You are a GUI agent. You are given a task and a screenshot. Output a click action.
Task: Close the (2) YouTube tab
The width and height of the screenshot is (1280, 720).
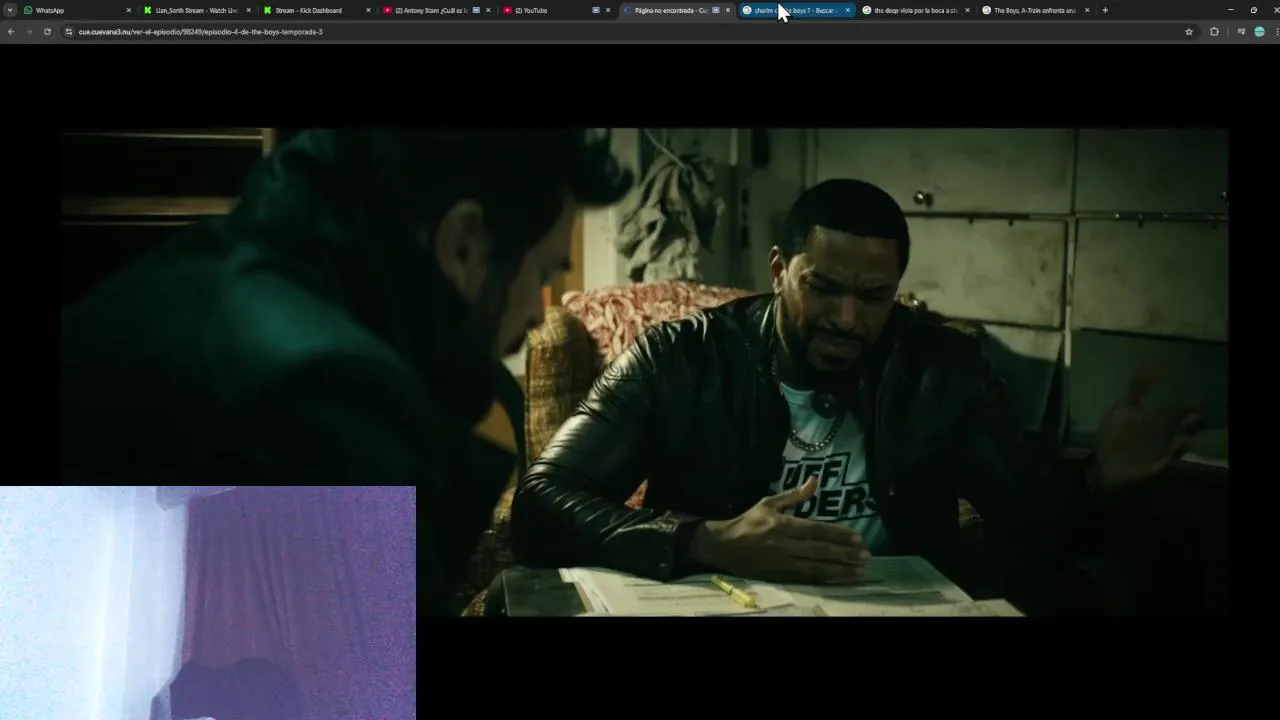click(608, 10)
